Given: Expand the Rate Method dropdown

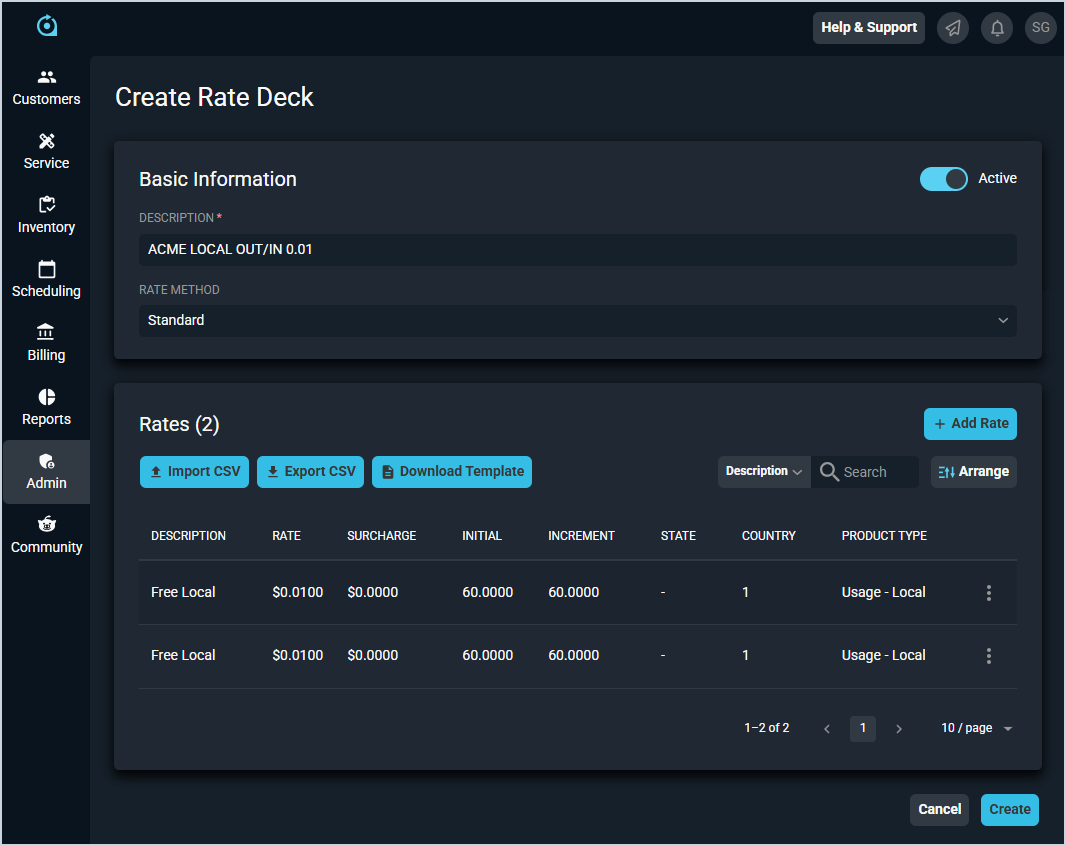Looking at the screenshot, I should tap(577, 321).
